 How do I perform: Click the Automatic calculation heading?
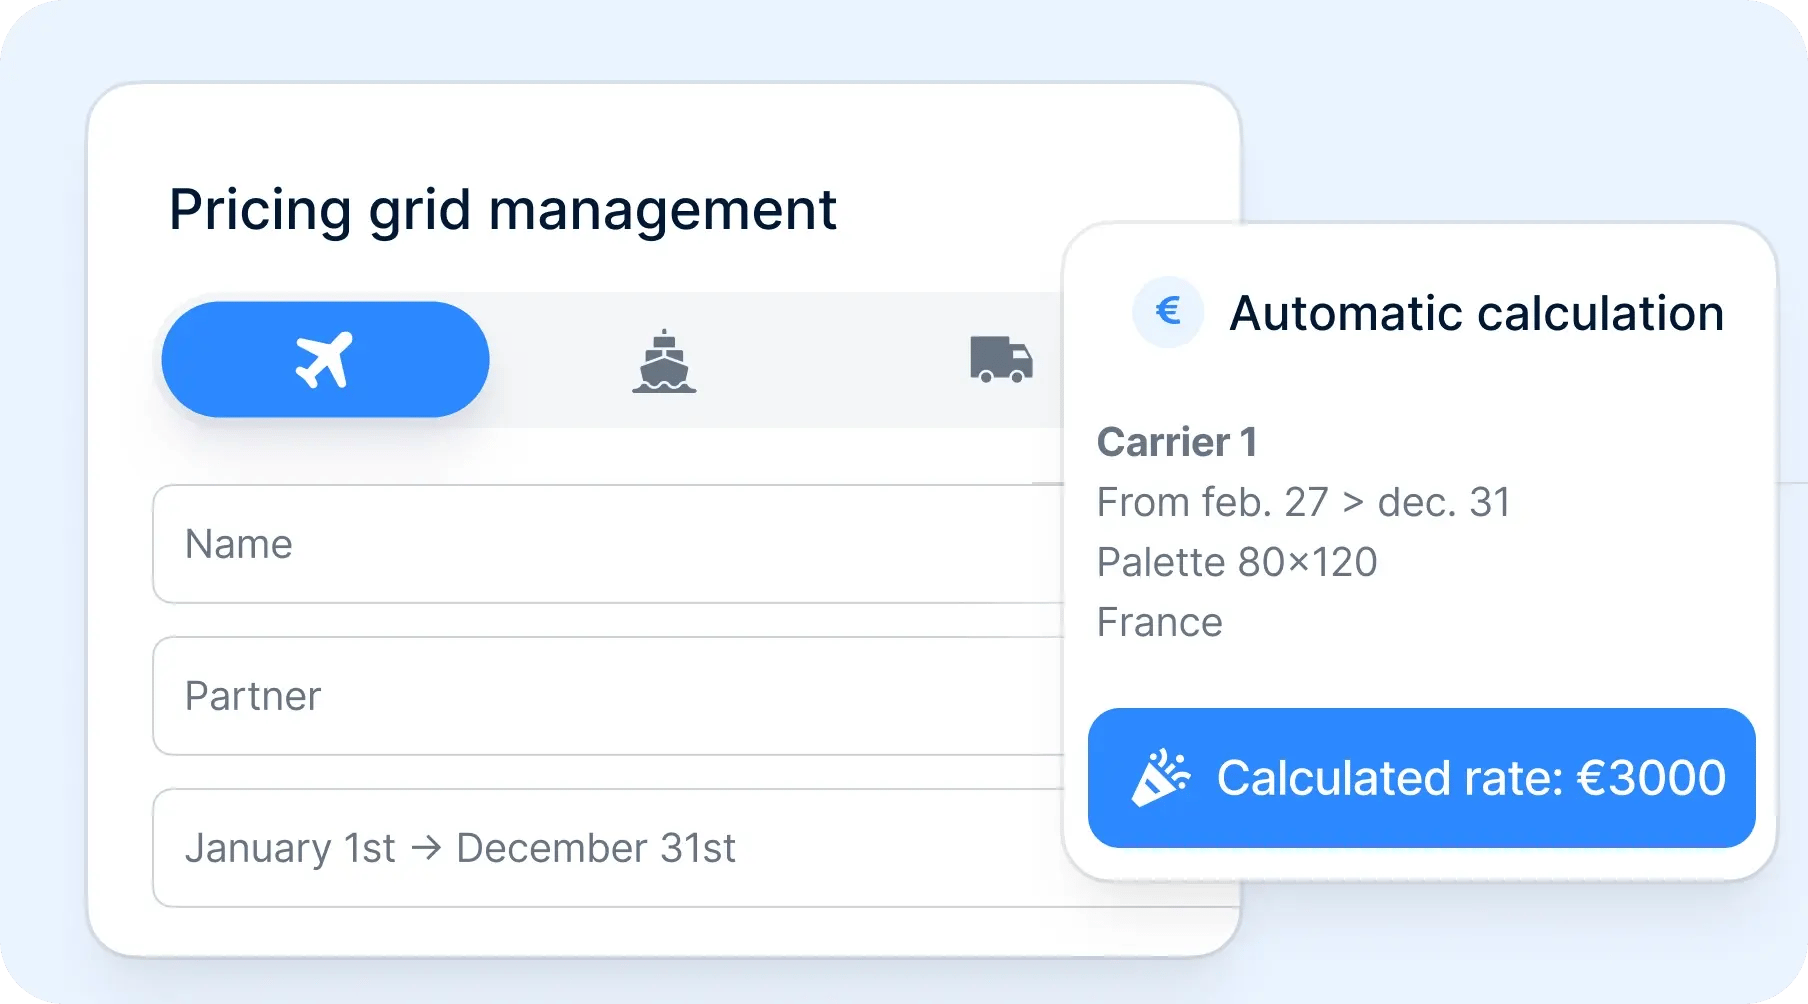[1476, 313]
